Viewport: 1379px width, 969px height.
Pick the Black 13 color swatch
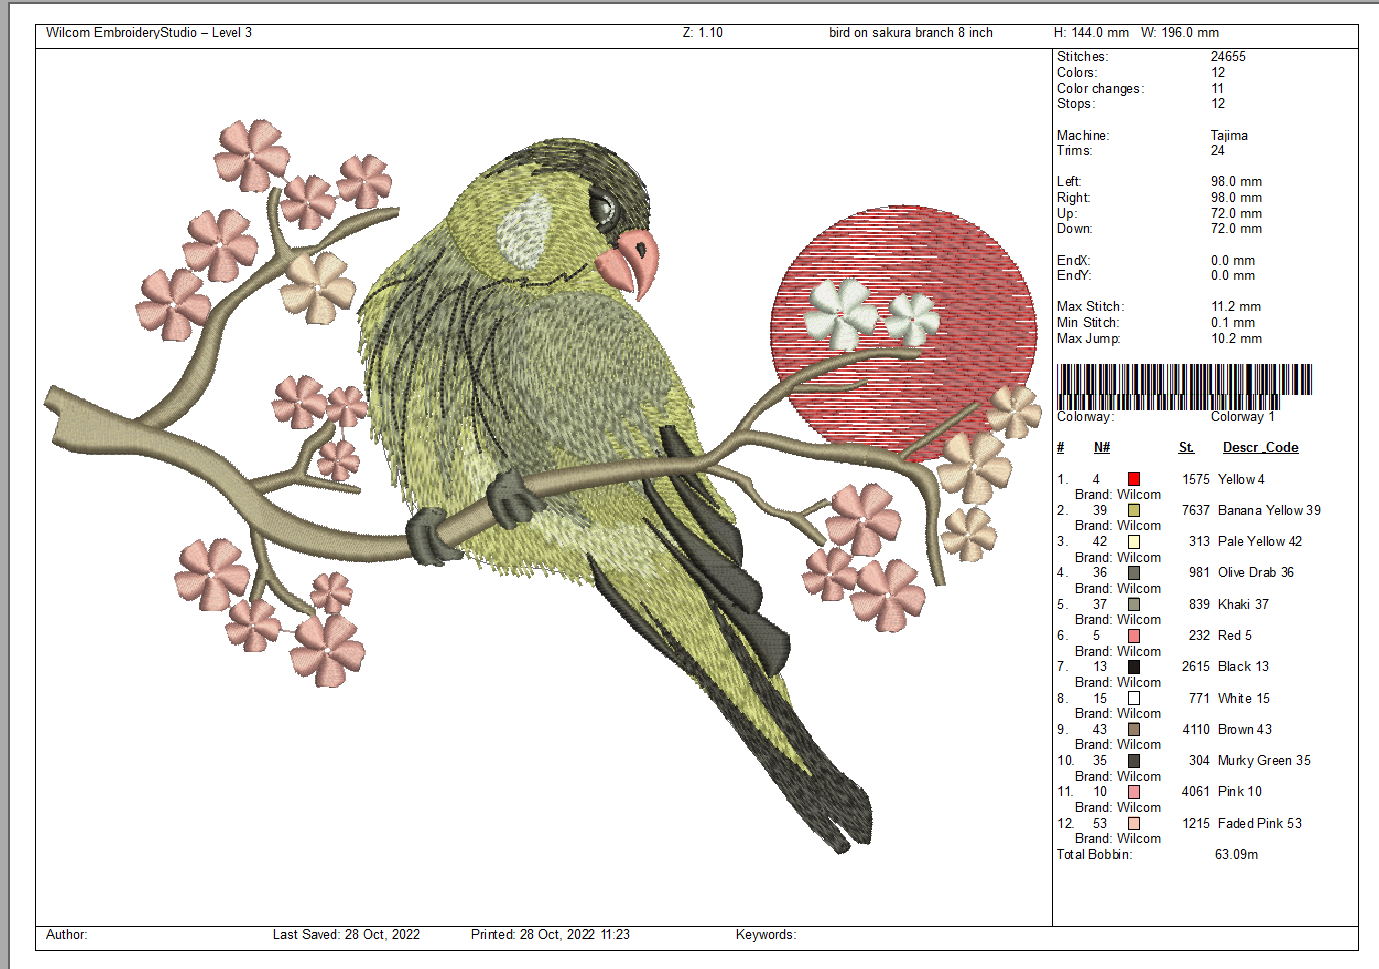pyautogui.click(x=1134, y=666)
